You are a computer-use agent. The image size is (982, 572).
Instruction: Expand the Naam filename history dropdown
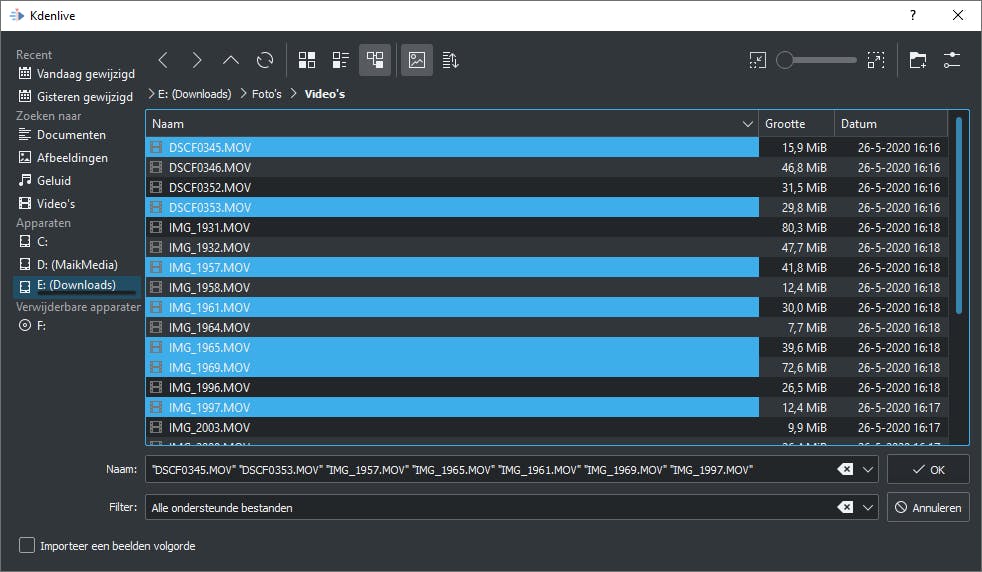(x=868, y=469)
